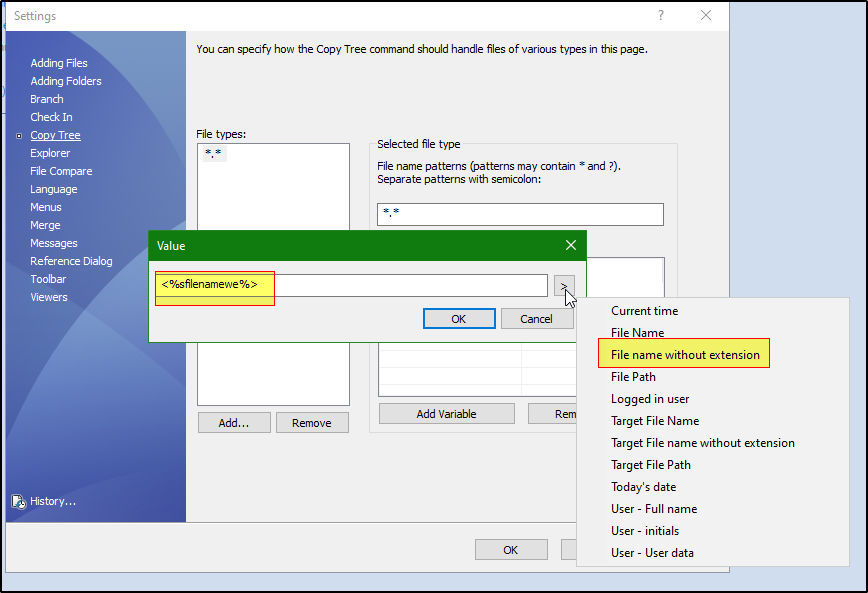Open the File Compare settings page

[x=61, y=171]
